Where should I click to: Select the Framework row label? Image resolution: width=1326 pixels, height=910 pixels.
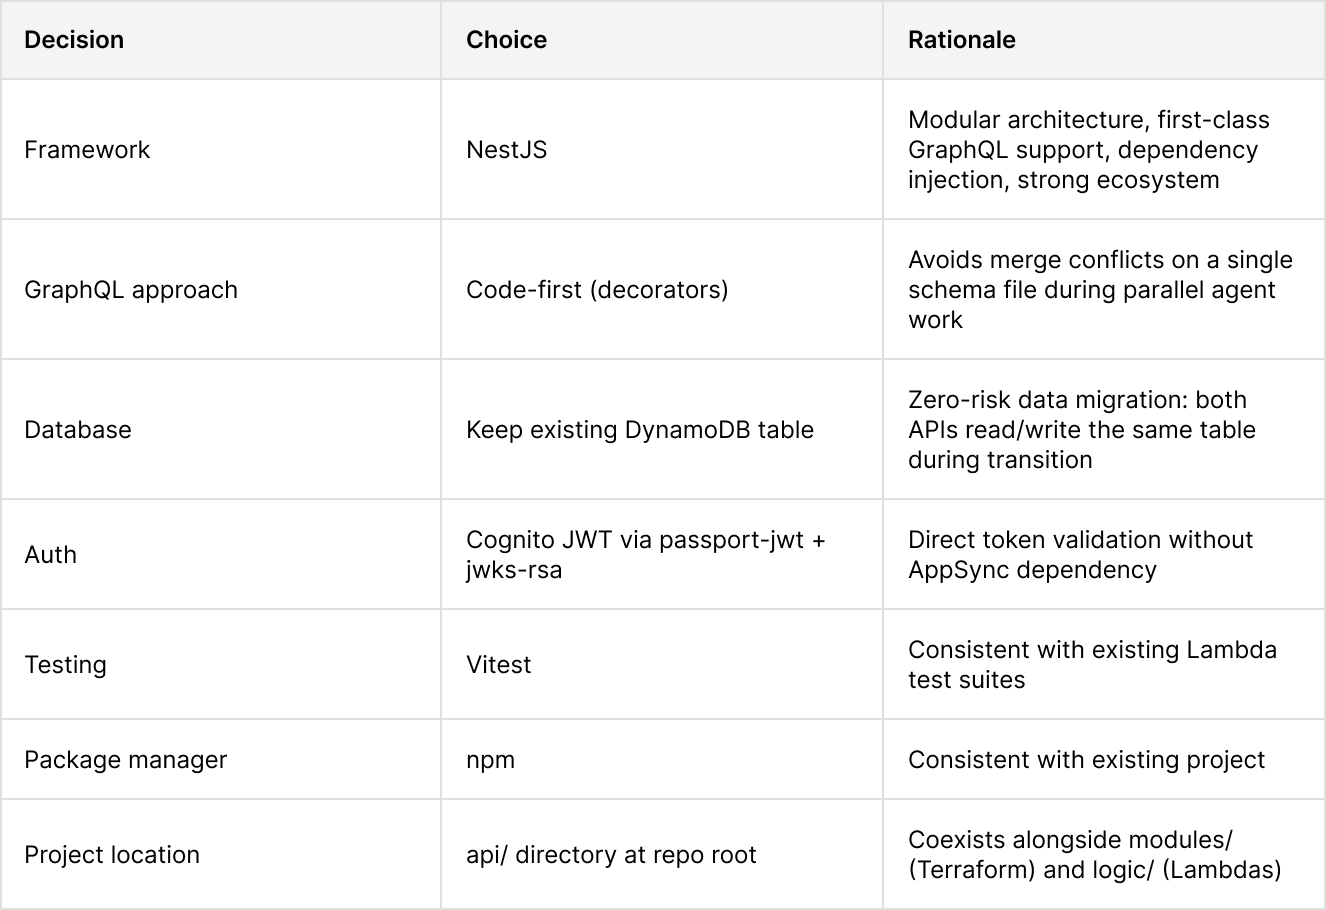[87, 150]
